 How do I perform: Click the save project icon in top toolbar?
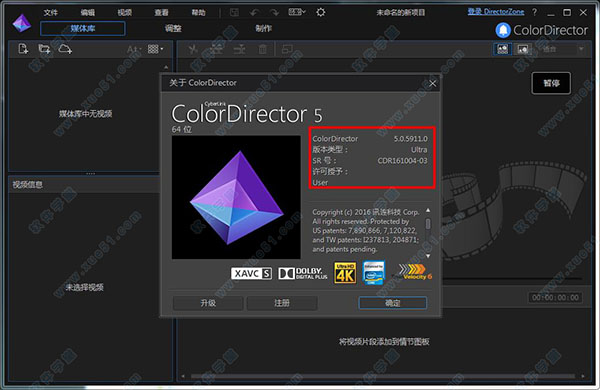pos(234,12)
